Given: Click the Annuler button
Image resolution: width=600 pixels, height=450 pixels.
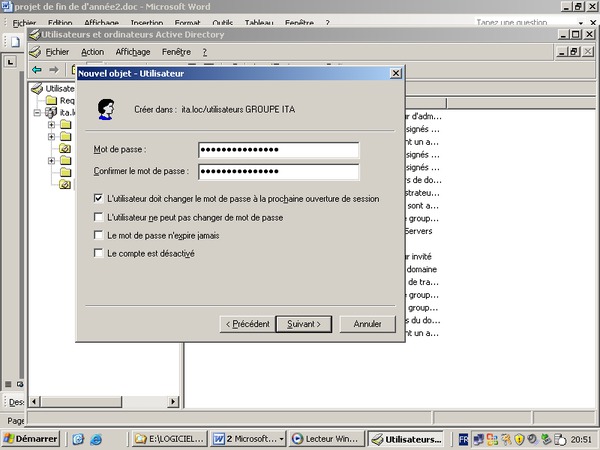Looking at the screenshot, I should tap(367, 324).
